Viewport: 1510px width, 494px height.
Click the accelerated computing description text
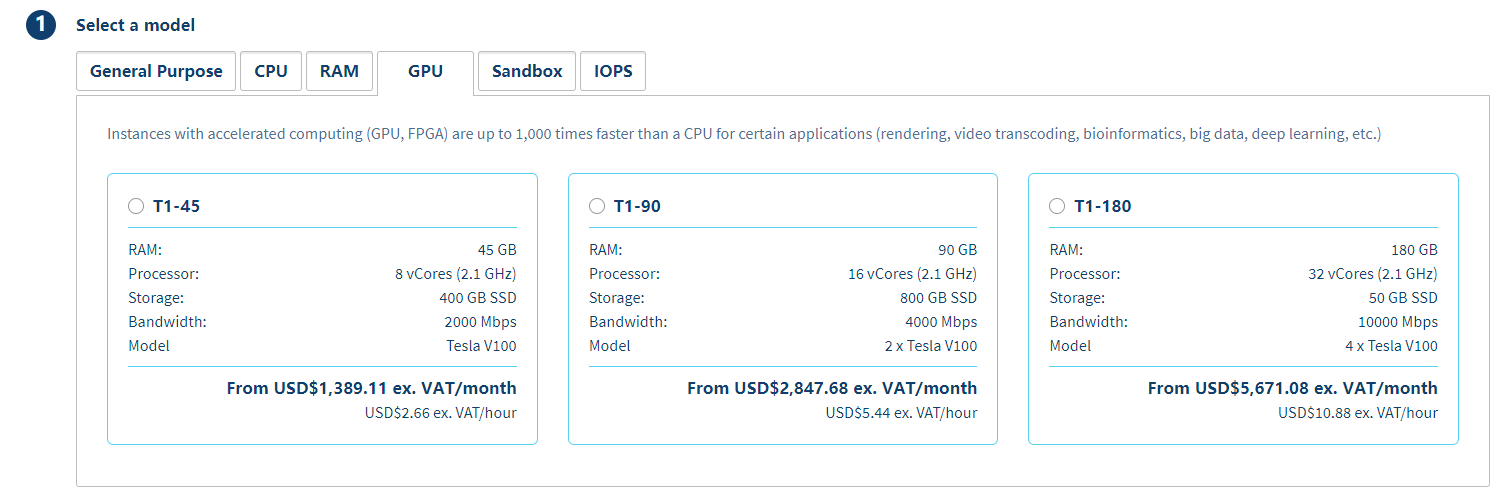click(x=743, y=134)
